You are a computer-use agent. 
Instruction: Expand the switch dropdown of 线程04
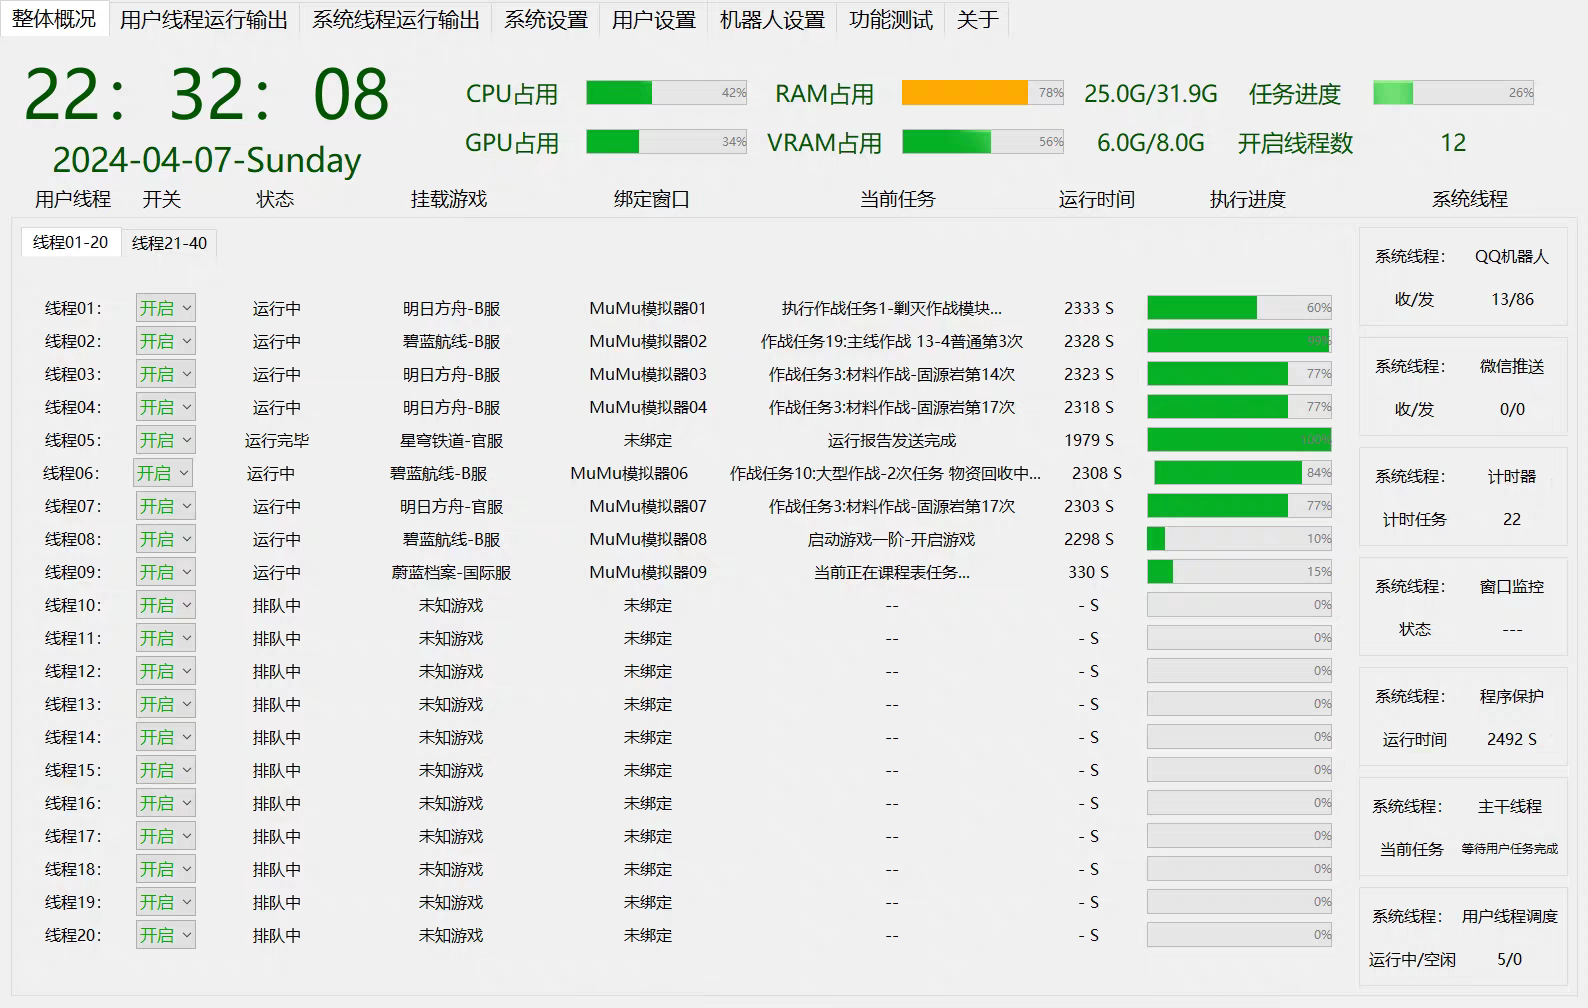tap(165, 407)
